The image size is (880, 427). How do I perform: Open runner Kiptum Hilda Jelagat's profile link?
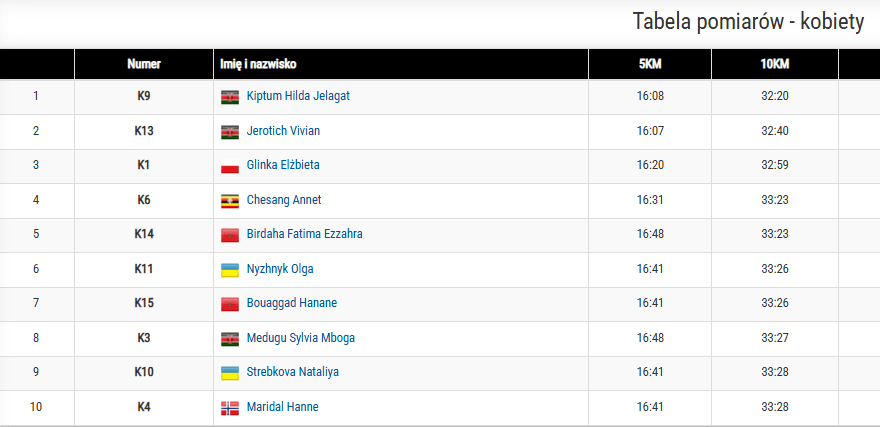point(298,96)
